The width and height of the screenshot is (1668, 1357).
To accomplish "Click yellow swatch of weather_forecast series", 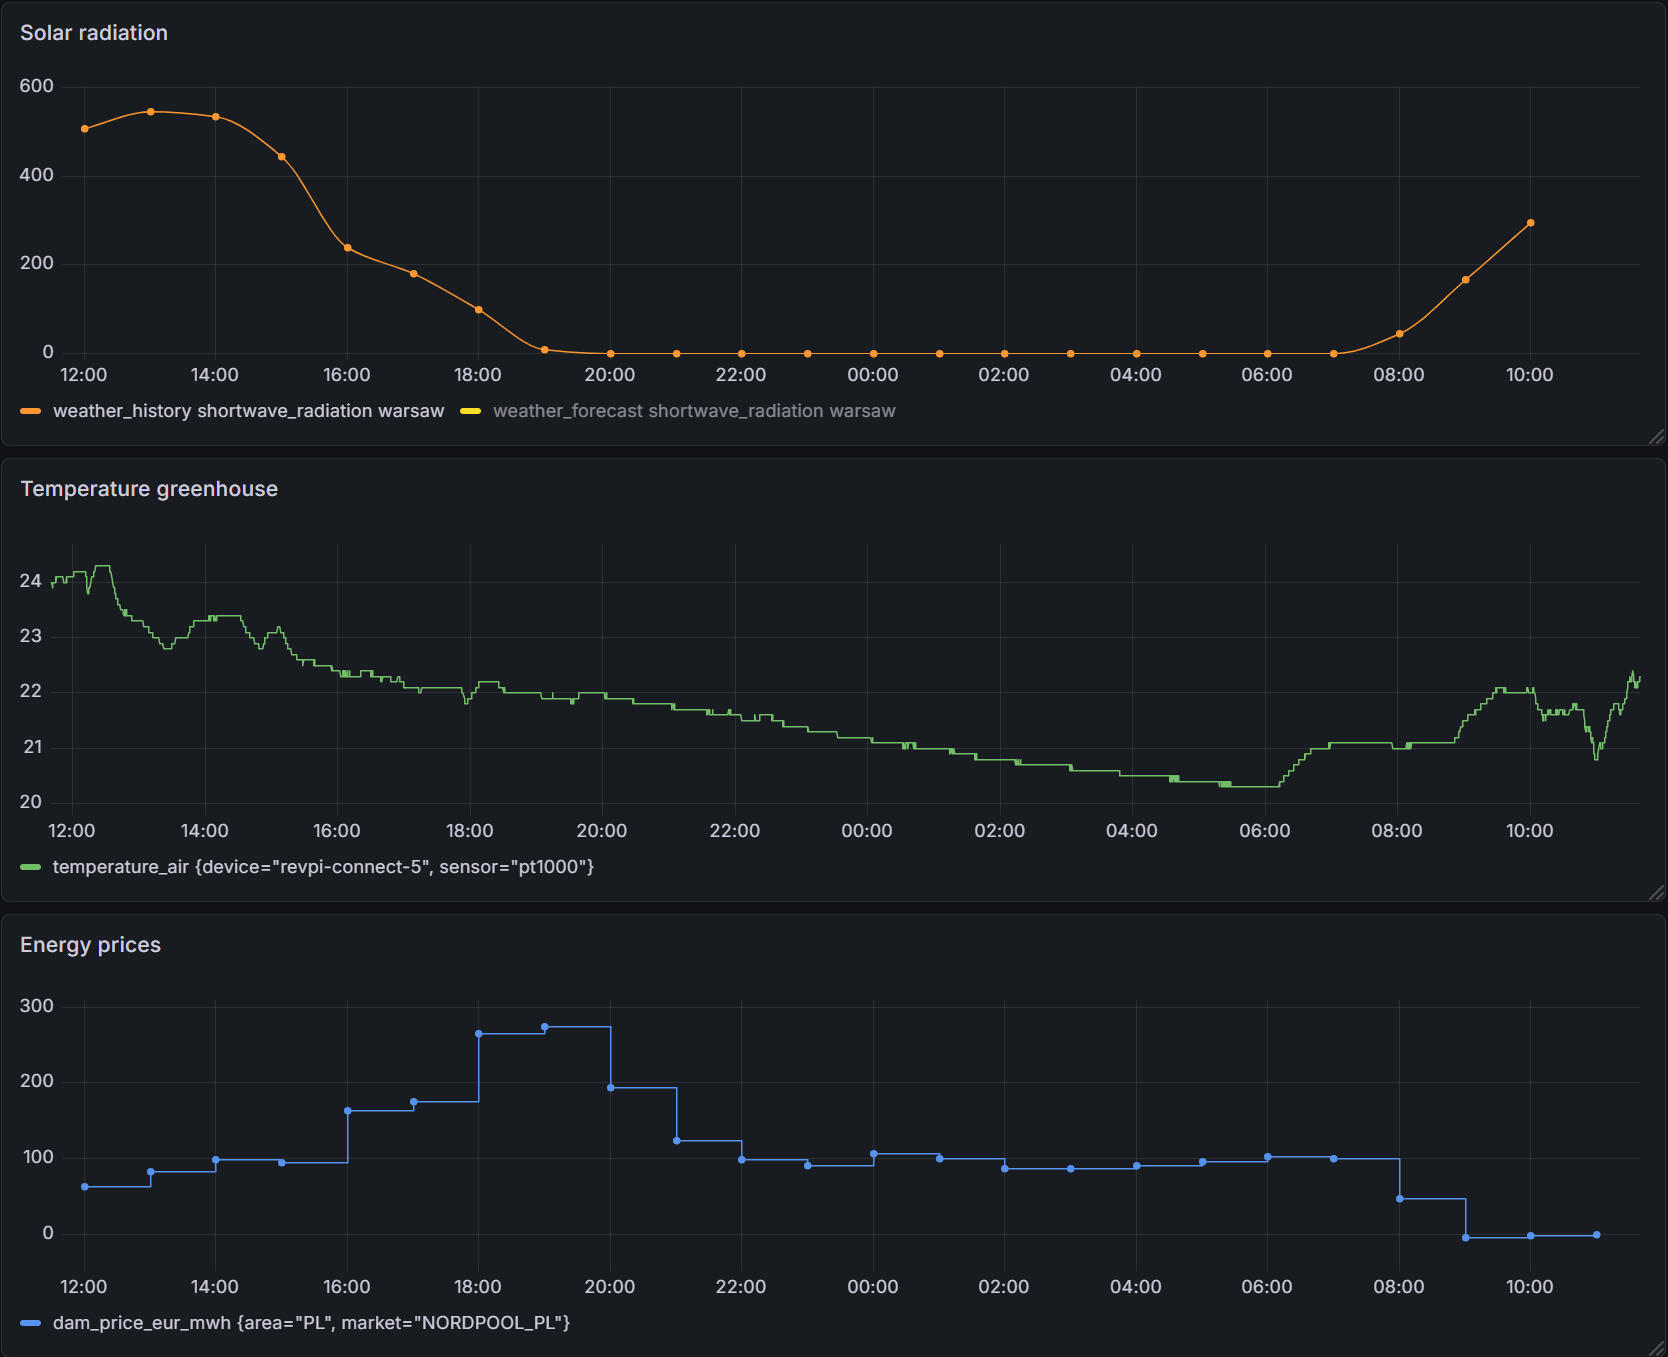I will [x=470, y=411].
